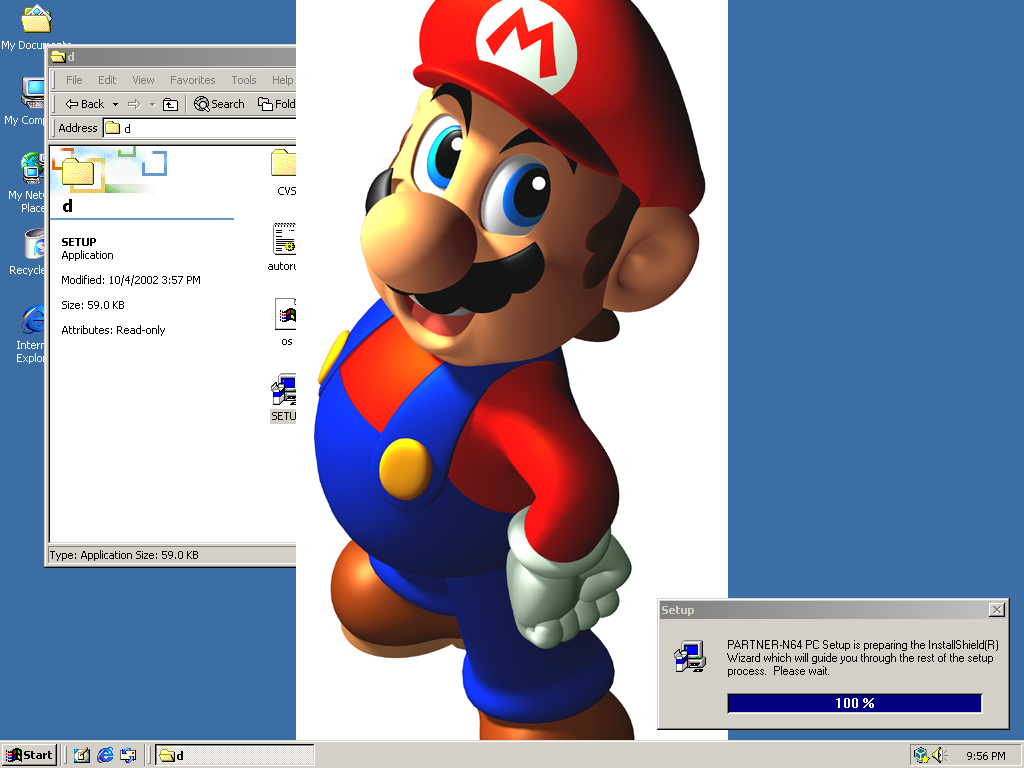Image resolution: width=1024 pixels, height=768 pixels.
Task: Click the Forward arrow in Explorer toolbar
Action: [x=134, y=104]
